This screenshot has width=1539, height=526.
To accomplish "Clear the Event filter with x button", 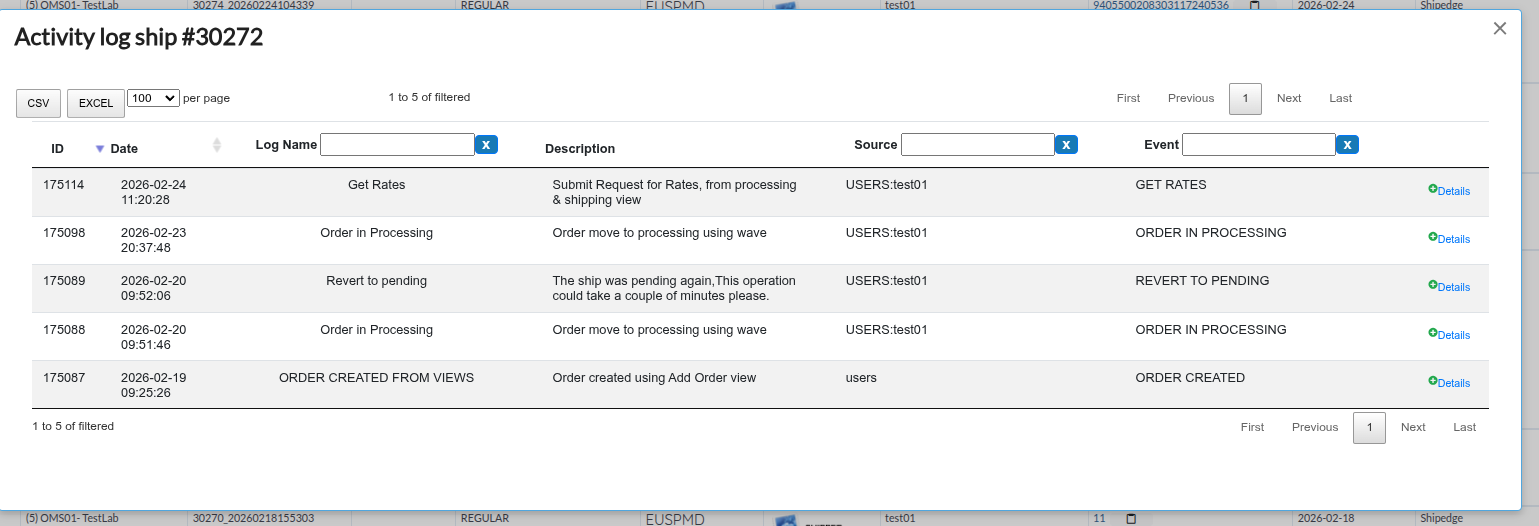I will 1348,145.
